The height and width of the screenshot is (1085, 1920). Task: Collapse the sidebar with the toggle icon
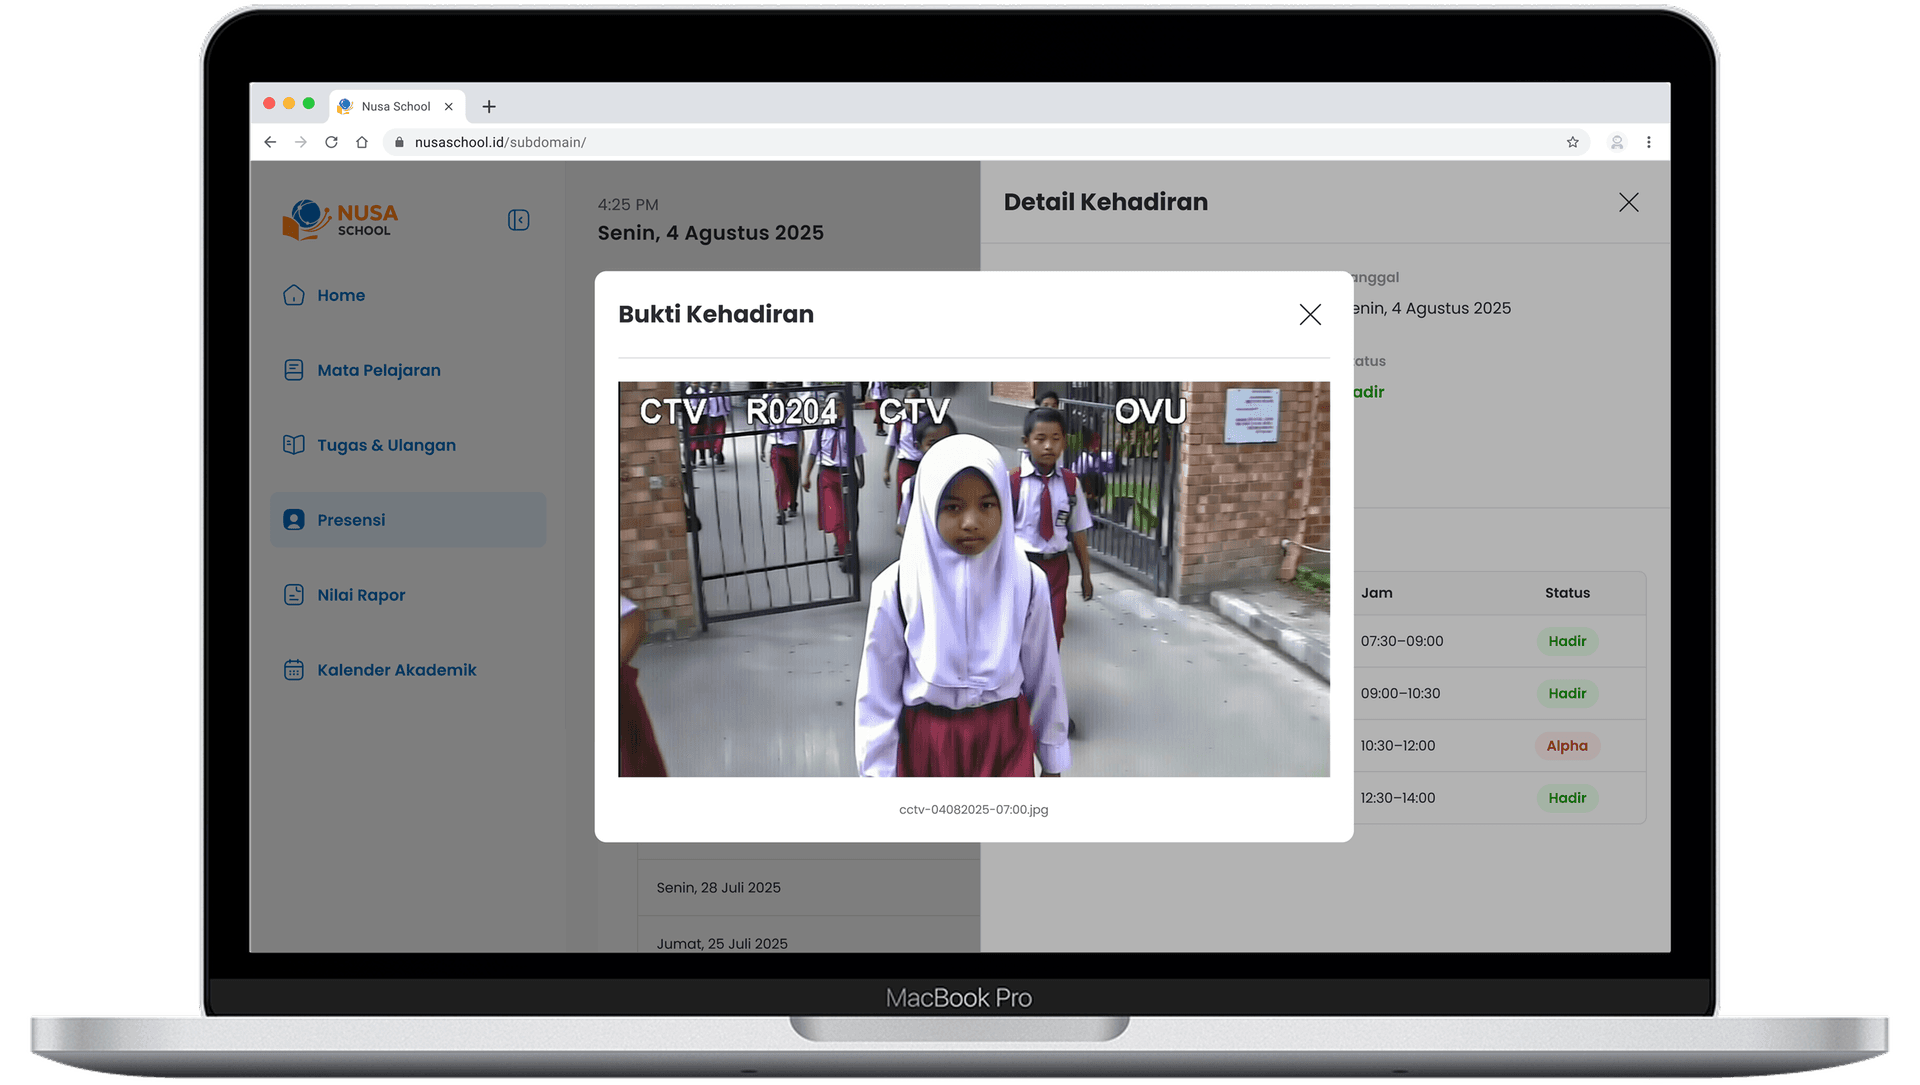(518, 219)
